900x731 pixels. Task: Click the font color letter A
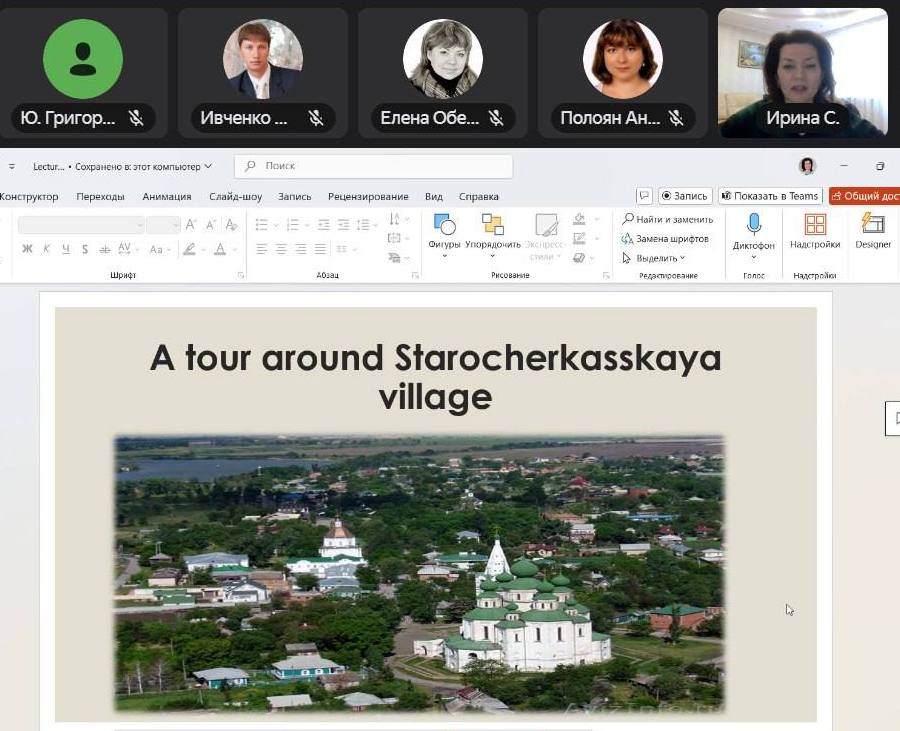pos(220,249)
